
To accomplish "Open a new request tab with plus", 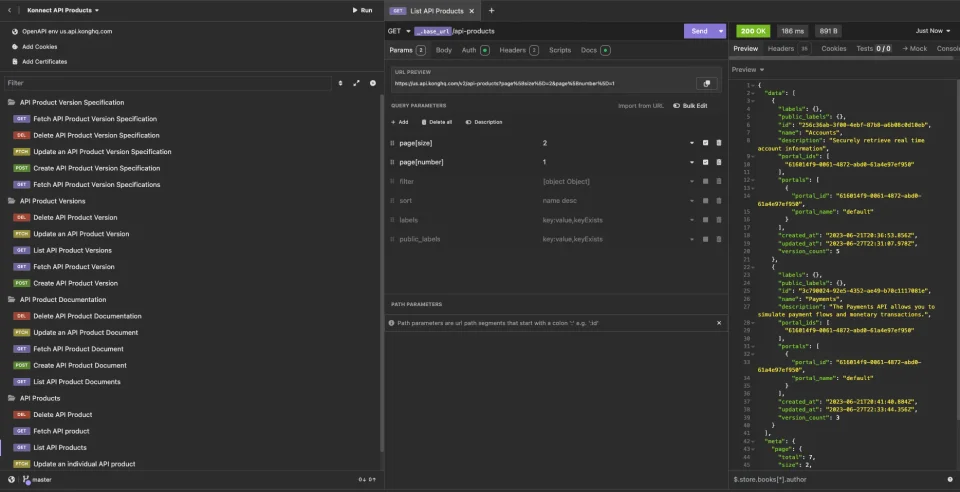I will 491,10.
